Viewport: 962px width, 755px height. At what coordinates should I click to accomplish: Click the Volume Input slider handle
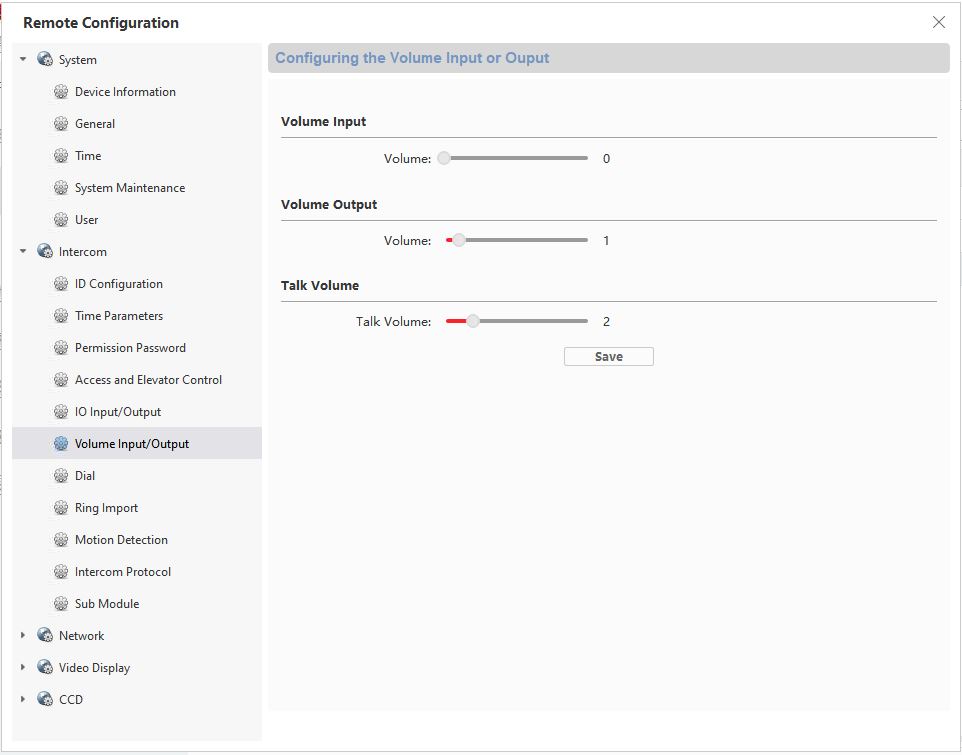[x=444, y=158]
